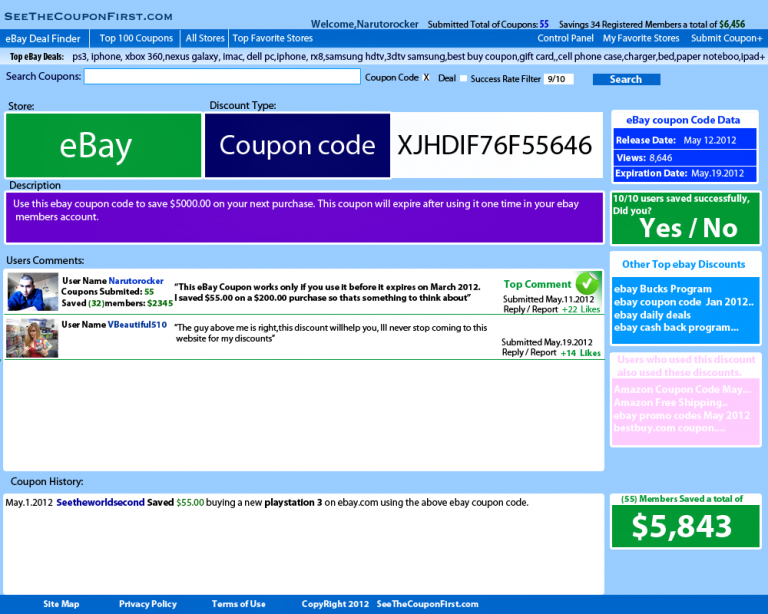Uncheck the Coupon Code checkbox
Screen dimensions: 768x614
pyautogui.click(x=427, y=78)
